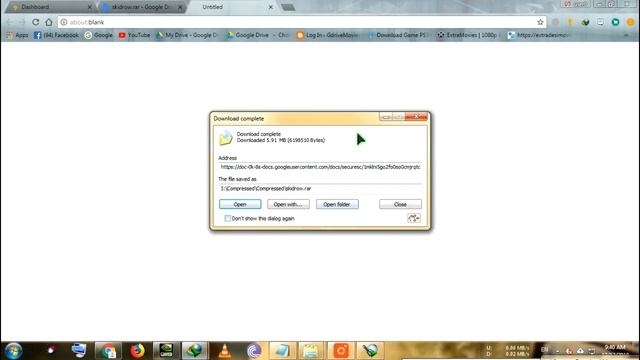Viewport: 640px width, 360px height.
Task: Click the folder icon in Download complete dialog
Action: [x=226, y=138]
